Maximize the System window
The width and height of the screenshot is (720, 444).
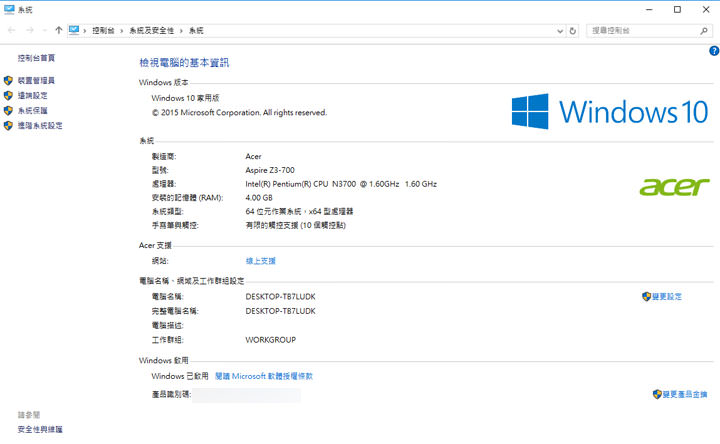pos(677,10)
